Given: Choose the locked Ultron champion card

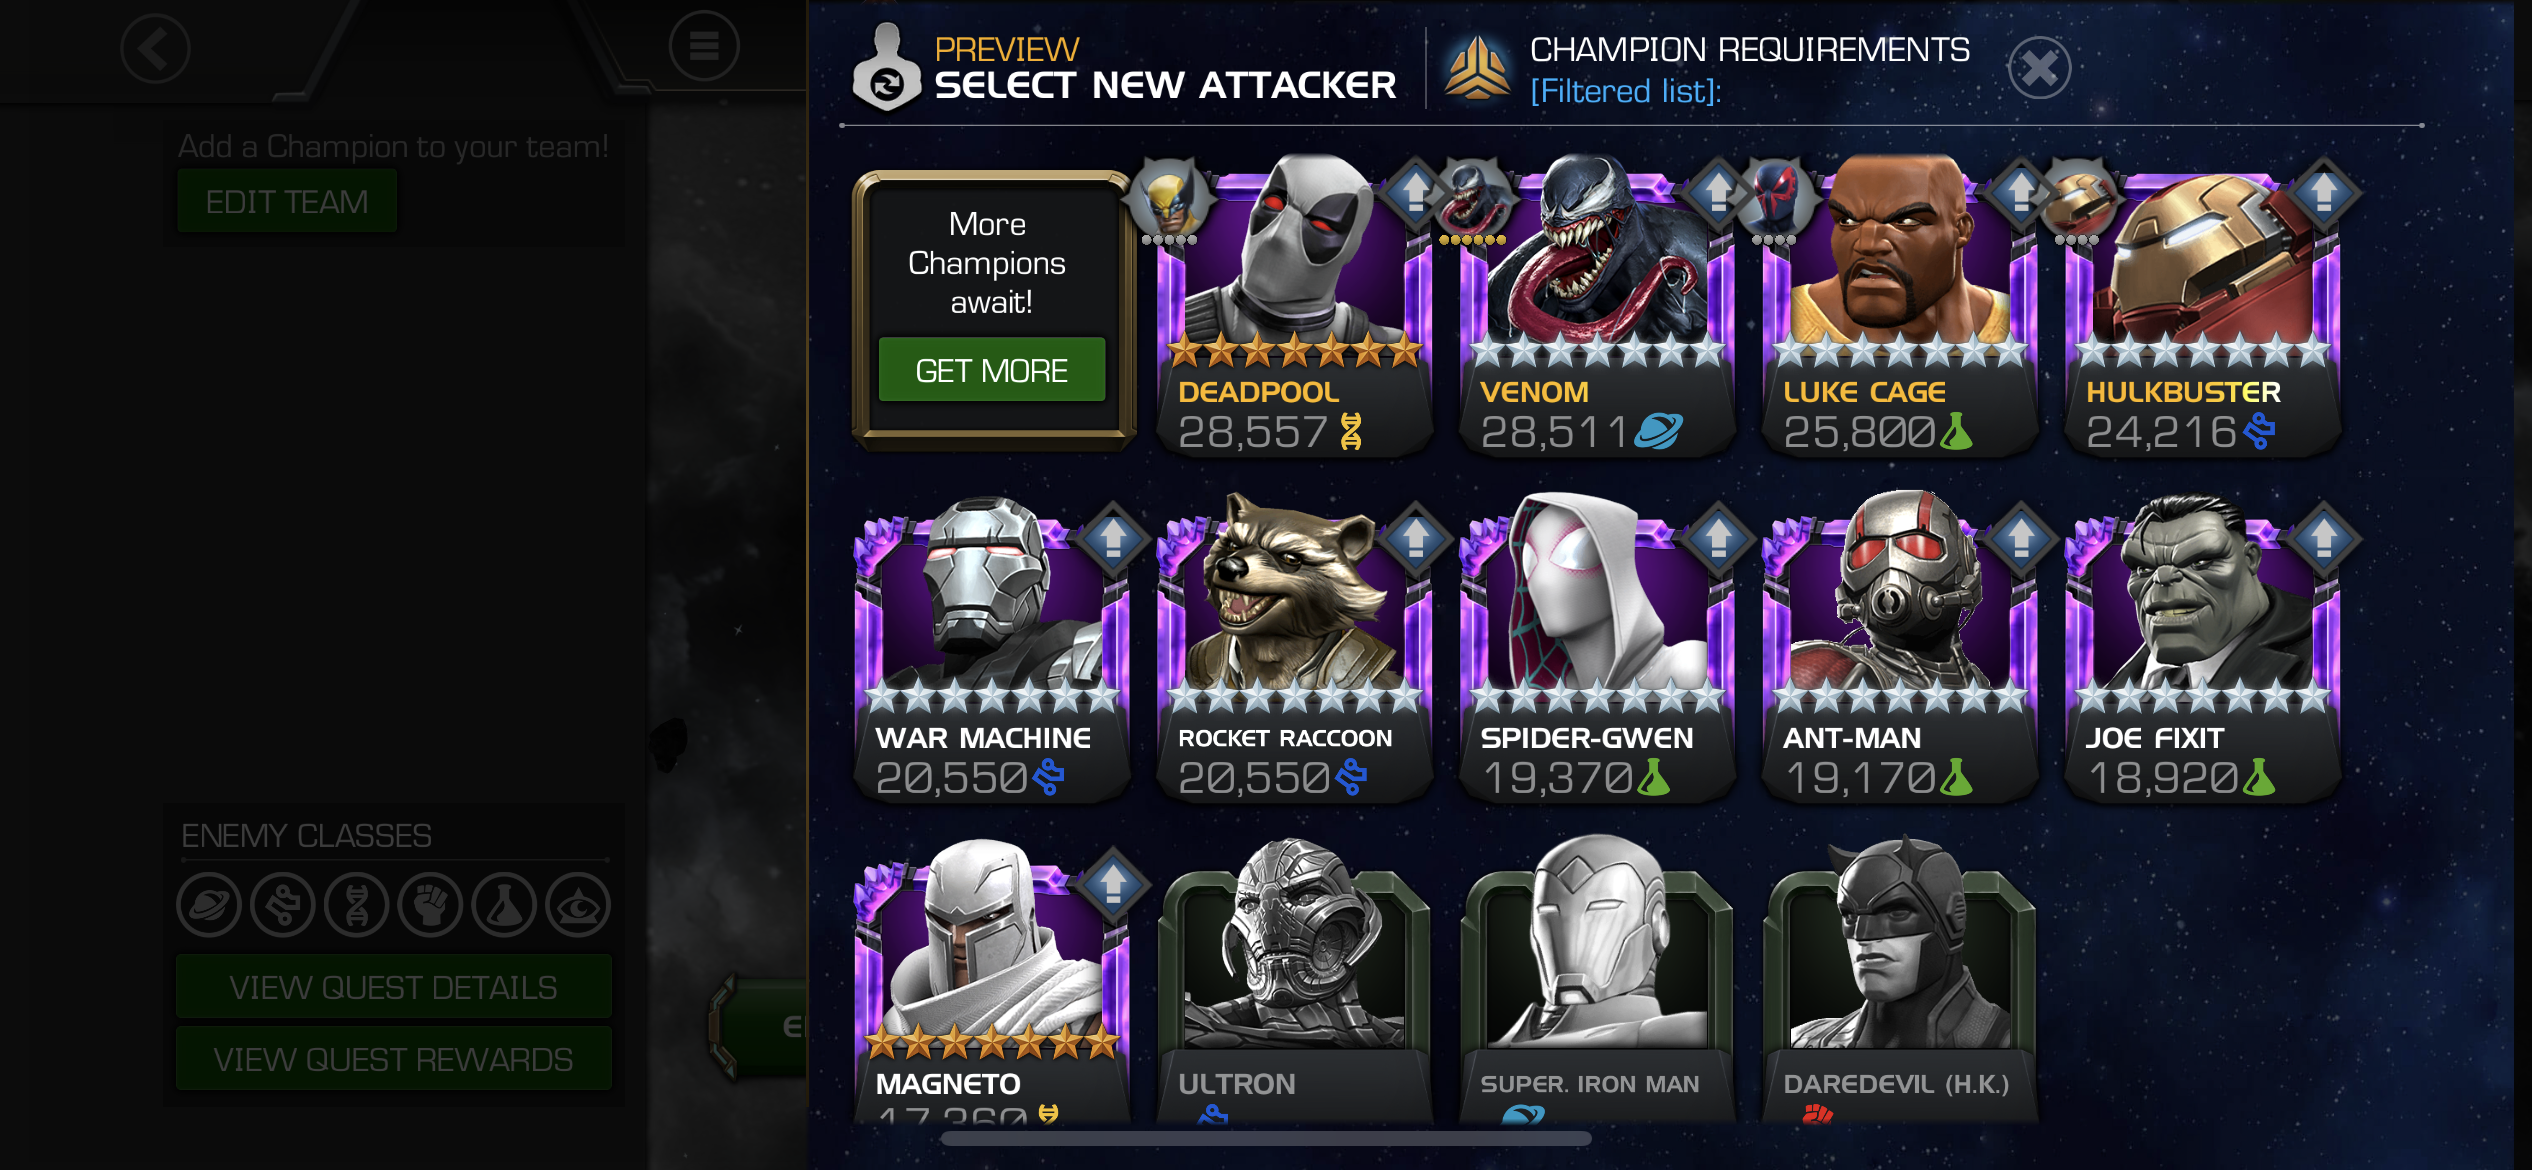Looking at the screenshot, I should point(1294,980).
